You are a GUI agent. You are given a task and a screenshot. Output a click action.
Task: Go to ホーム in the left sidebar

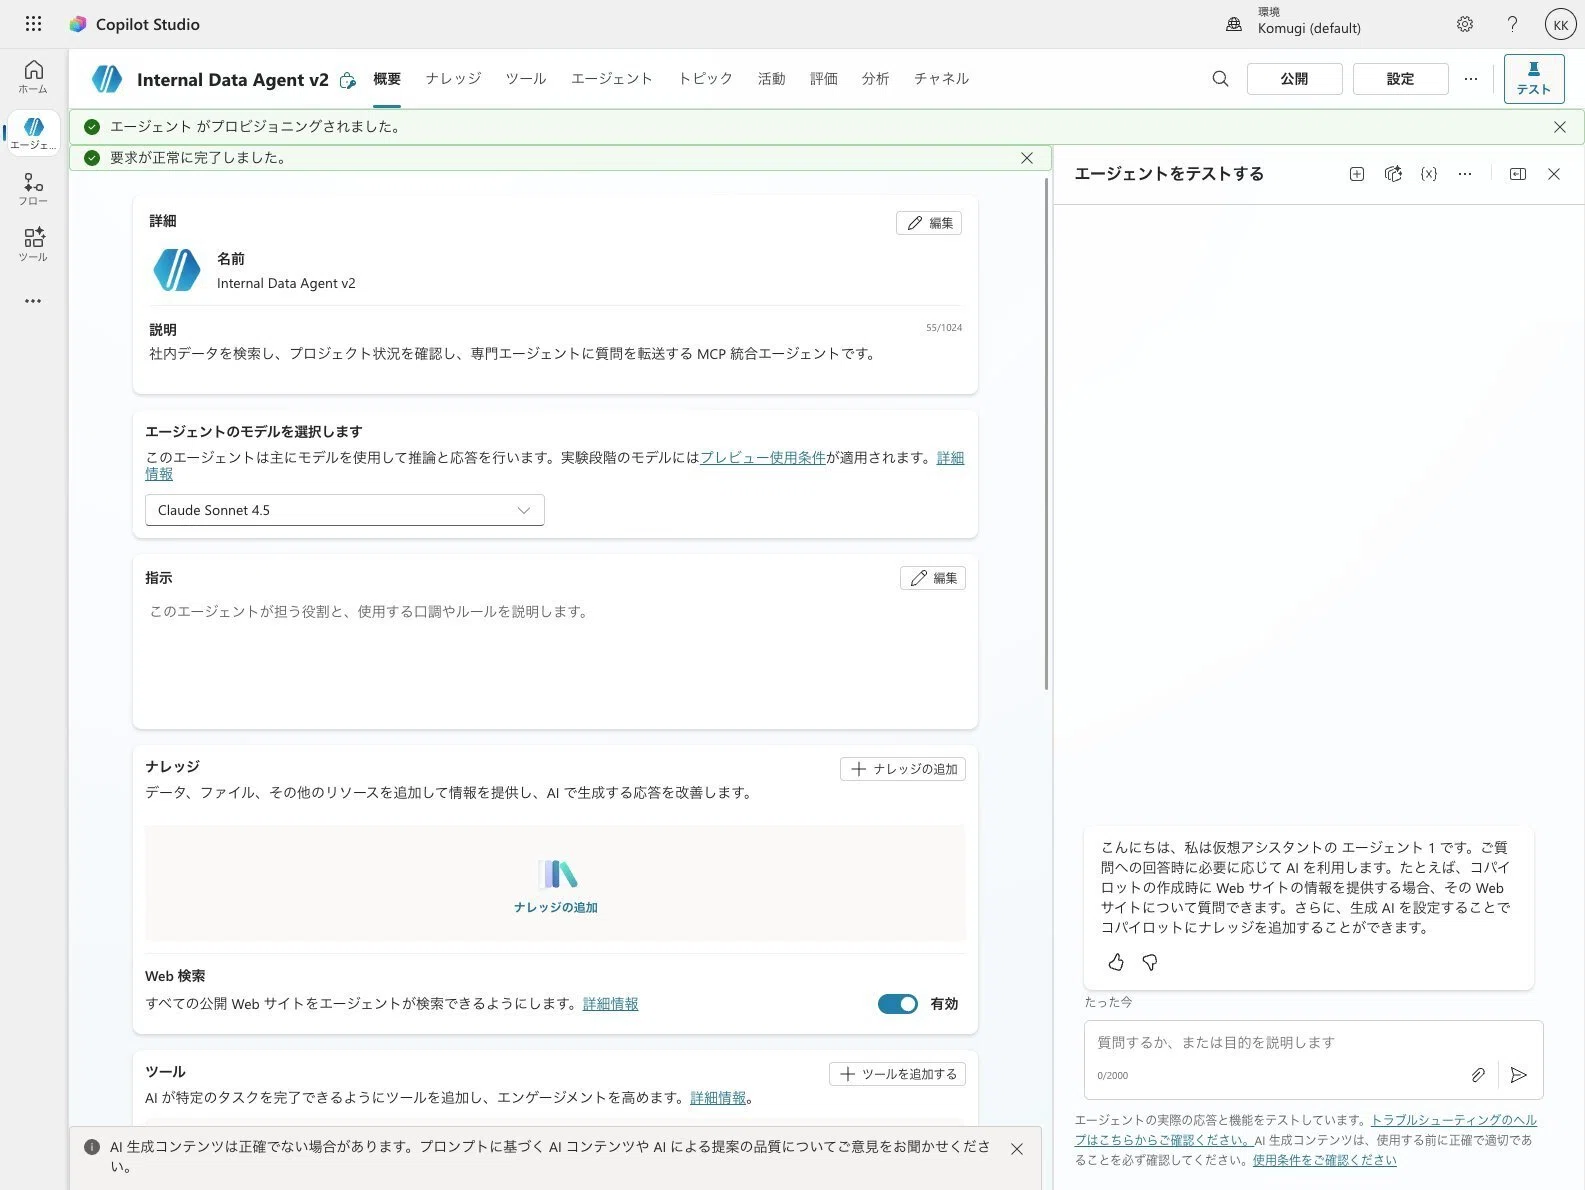(33, 76)
